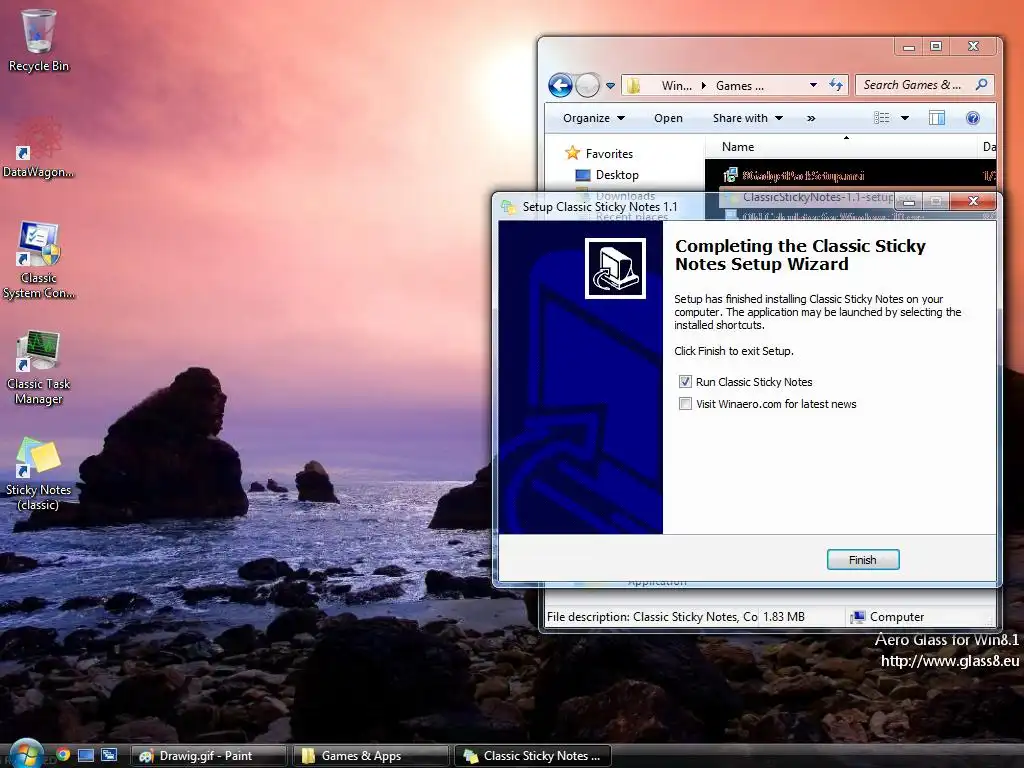Select the first file row in Explorer's list
The height and width of the screenshot is (768, 1024).
pyautogui.click(x=850, y=175)
